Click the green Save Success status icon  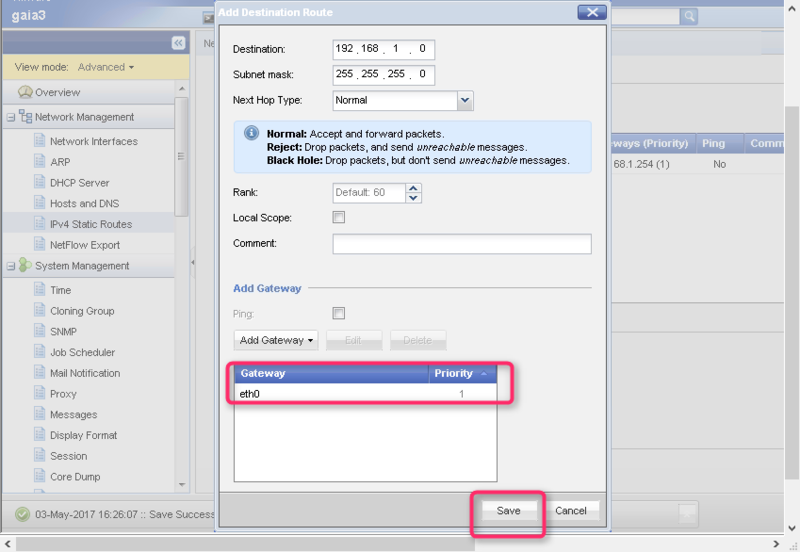pos(22,514)
